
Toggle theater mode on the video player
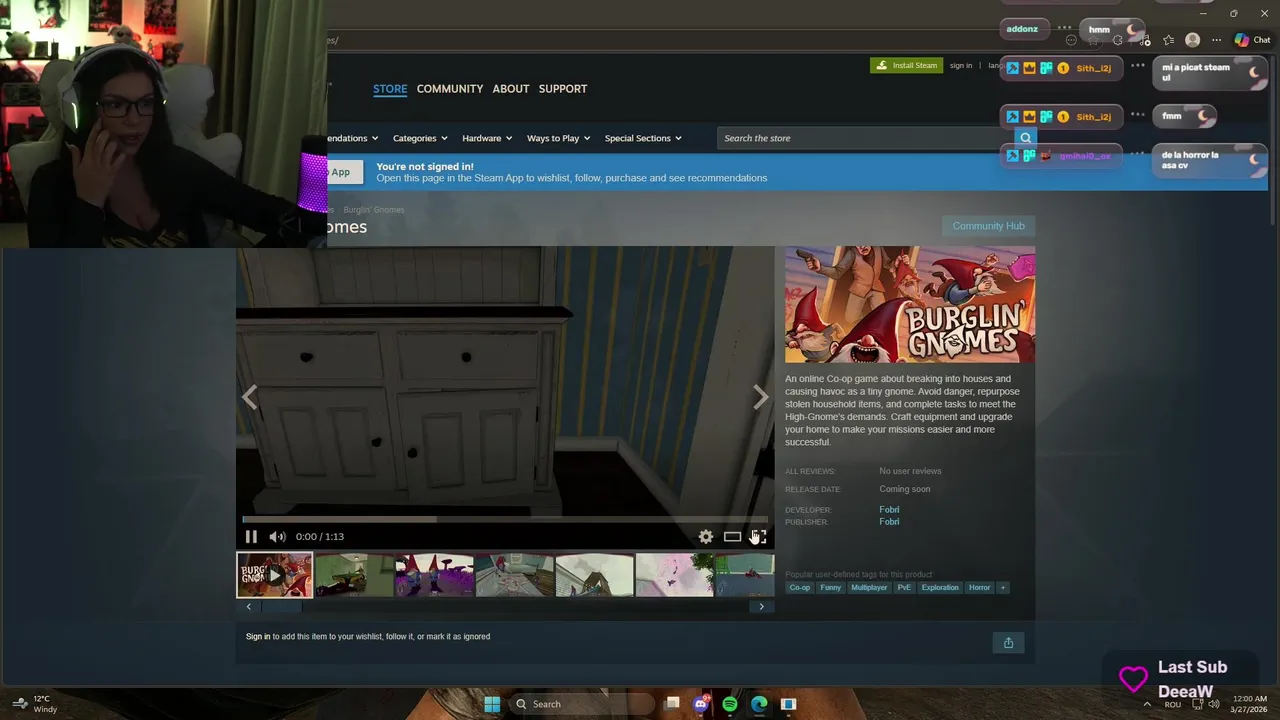click(x=732, y=537)
